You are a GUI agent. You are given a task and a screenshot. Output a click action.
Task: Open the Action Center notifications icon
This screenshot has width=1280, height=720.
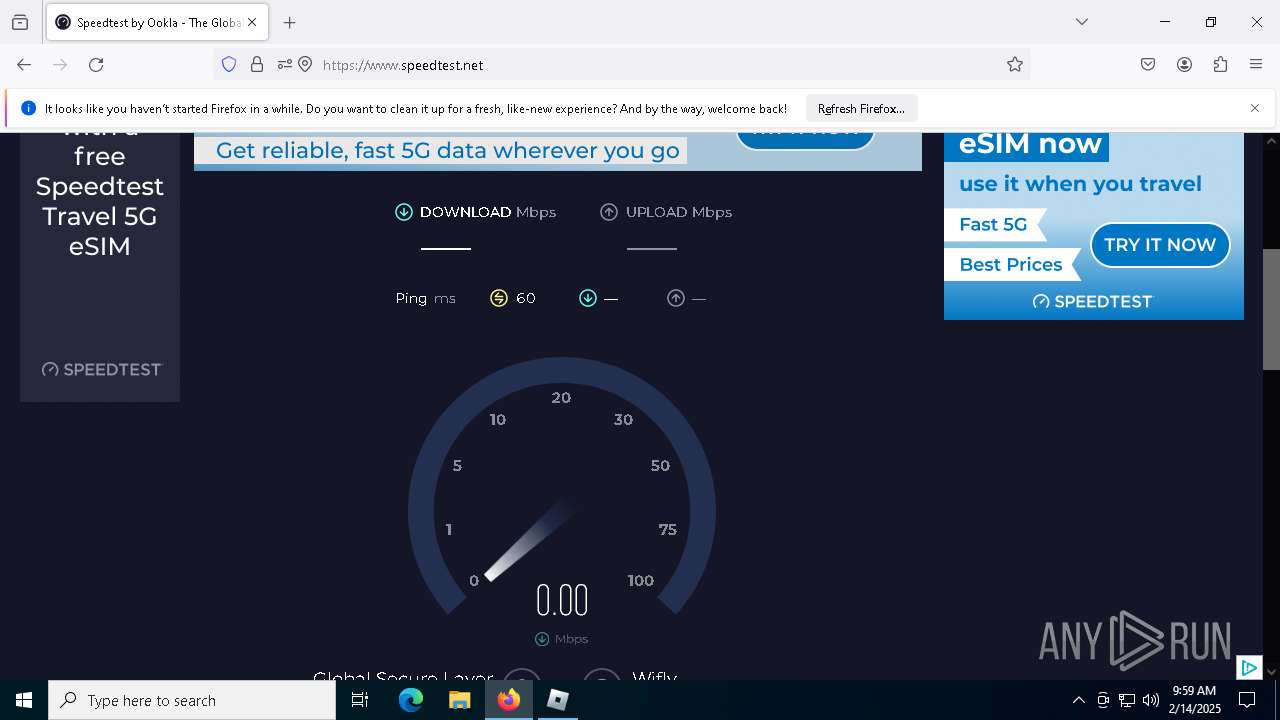tap(1247, 700)
